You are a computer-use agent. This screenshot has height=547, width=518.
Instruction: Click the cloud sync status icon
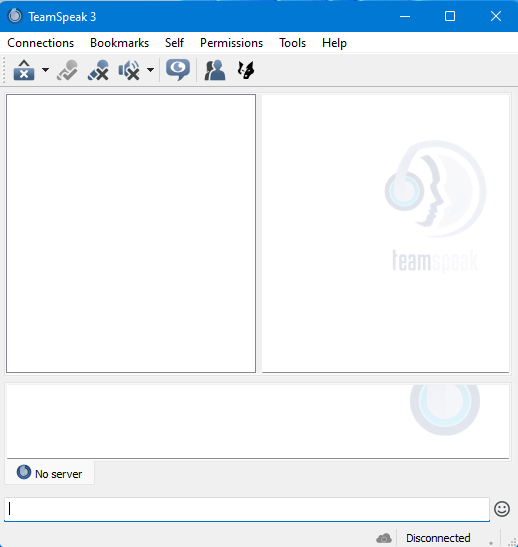tap(384, 538)
